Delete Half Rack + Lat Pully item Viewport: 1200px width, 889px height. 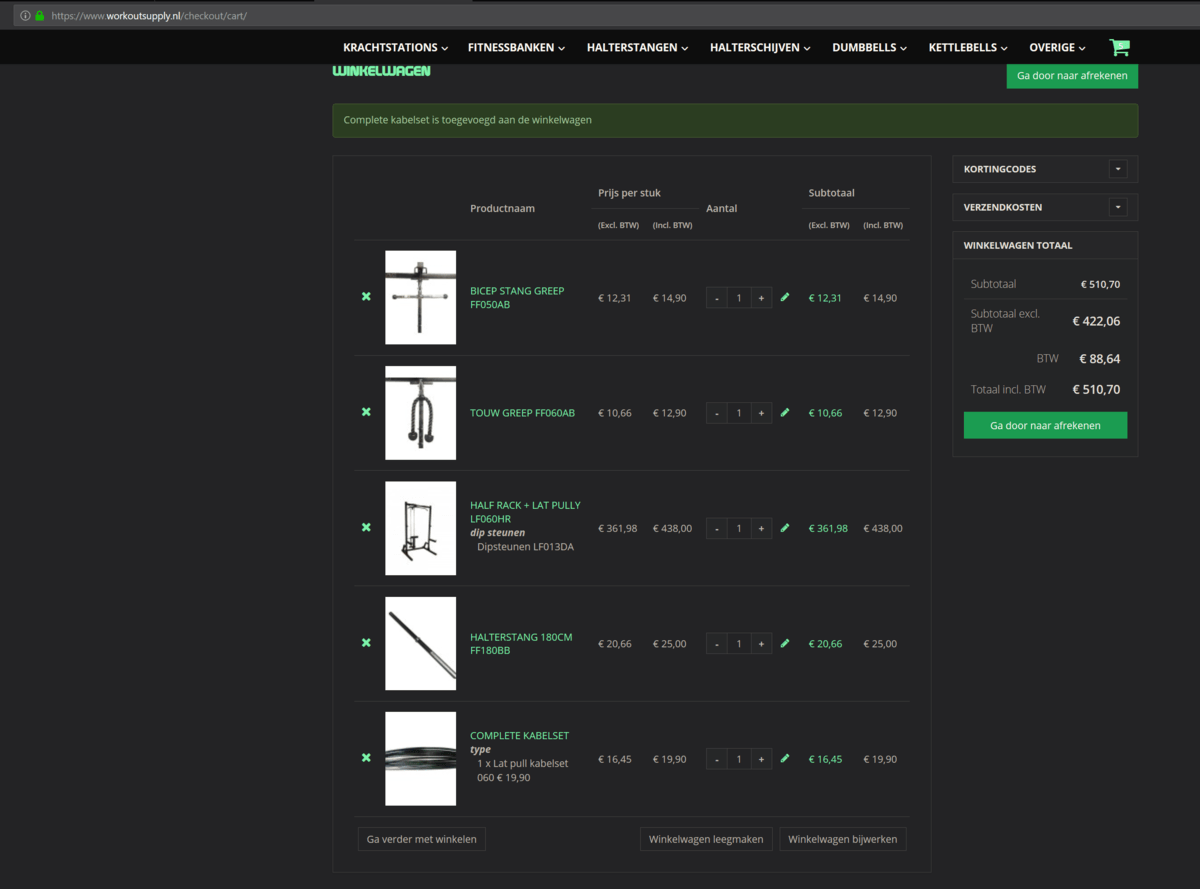366,527
